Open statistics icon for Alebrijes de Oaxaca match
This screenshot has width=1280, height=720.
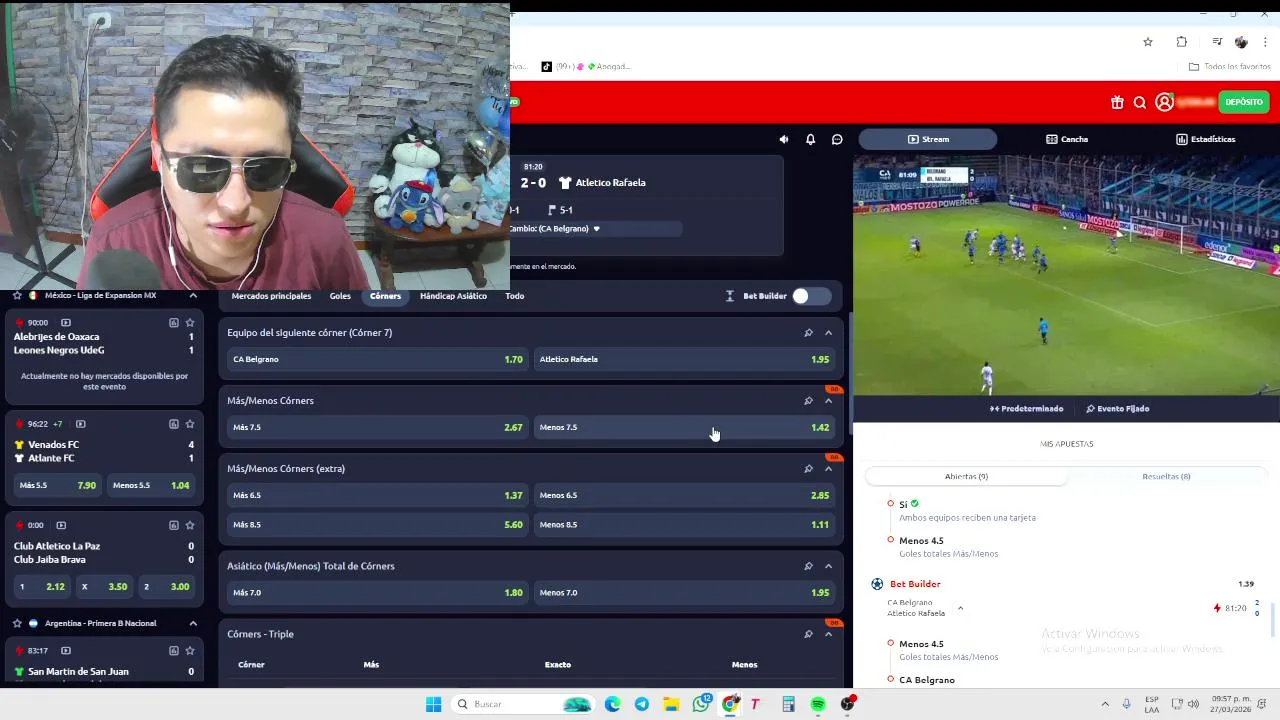[x=173, y=323]
